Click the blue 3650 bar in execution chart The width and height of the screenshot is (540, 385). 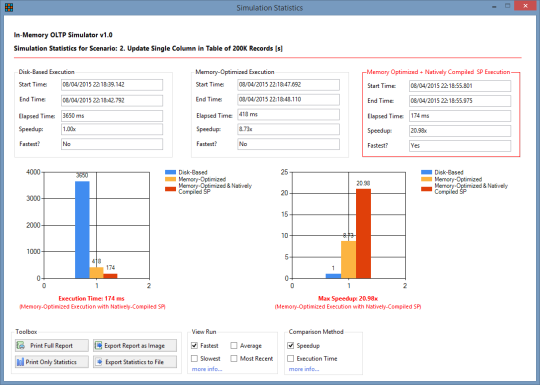pos(82,230)
